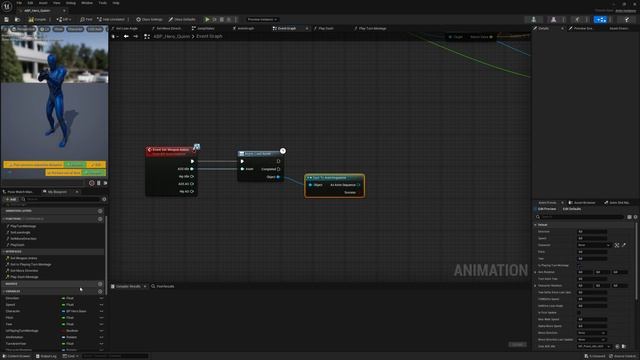Collapse the Functions section
The height and width of the screenshot is (360, 640).
pos(4,219)
